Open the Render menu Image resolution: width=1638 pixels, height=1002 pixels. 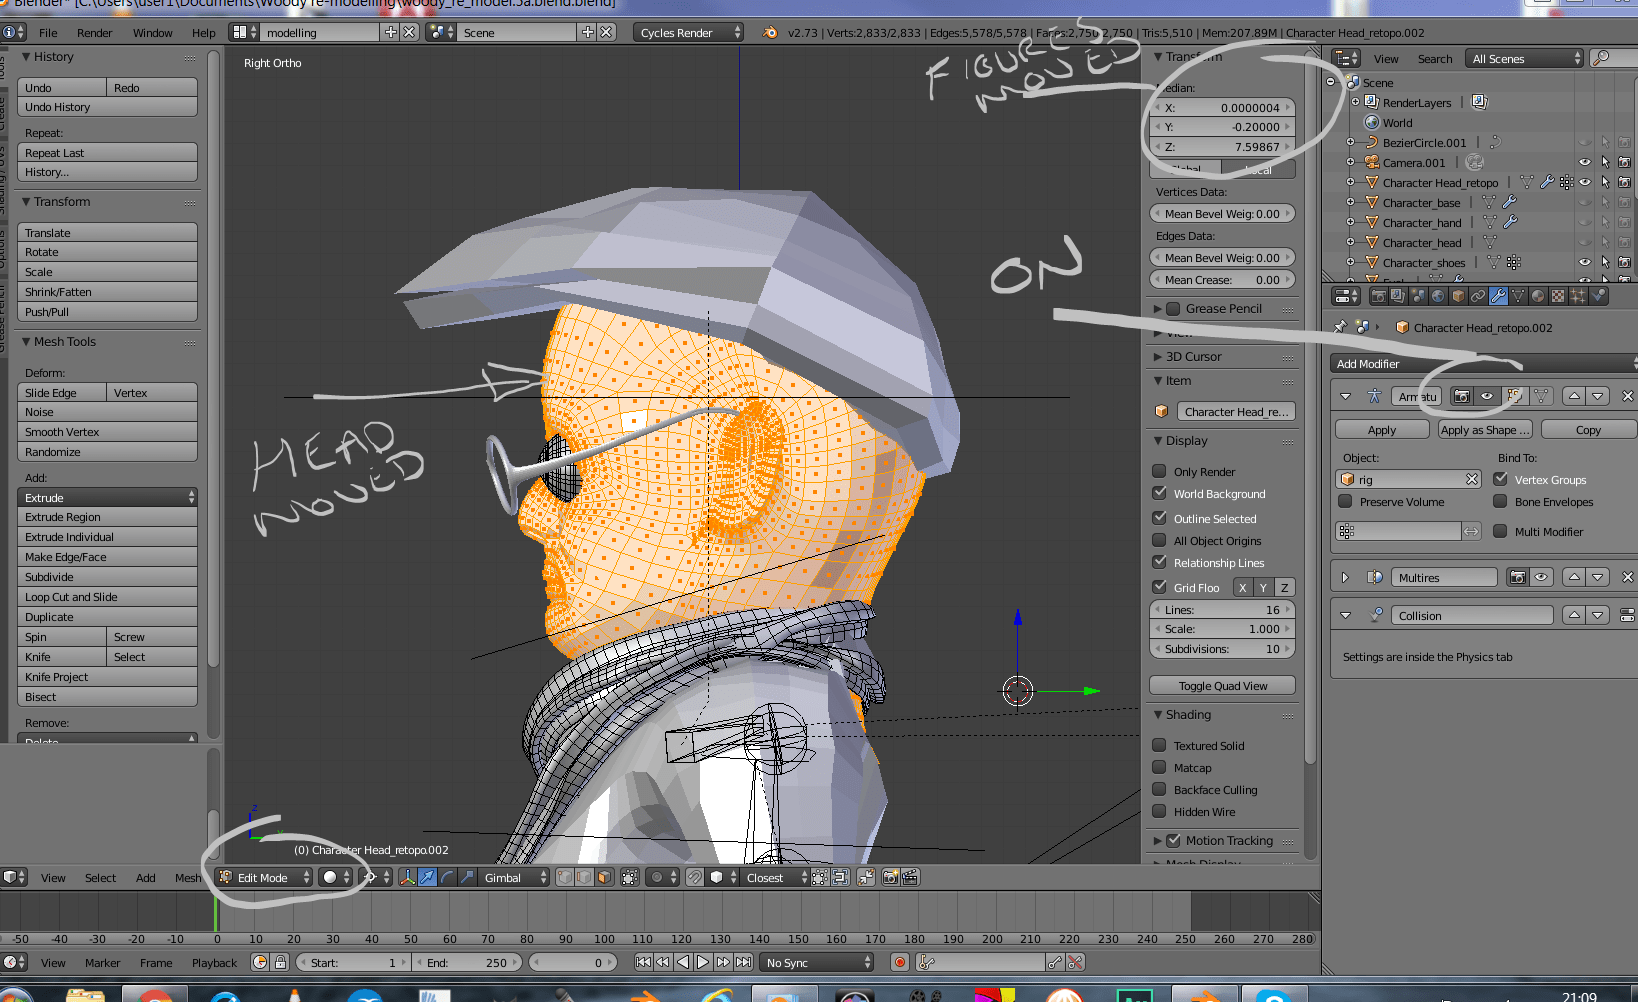(x=95, y=32)
